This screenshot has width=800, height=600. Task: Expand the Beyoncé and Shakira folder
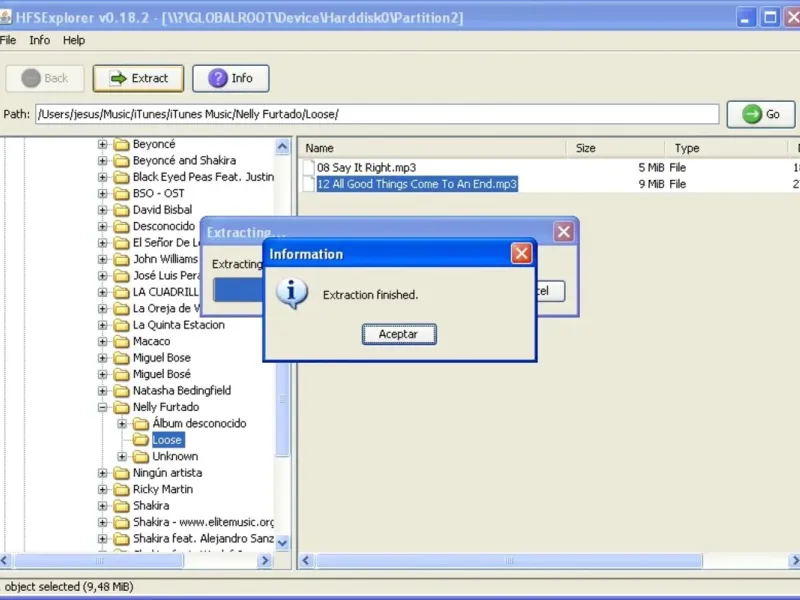point(103,161)
